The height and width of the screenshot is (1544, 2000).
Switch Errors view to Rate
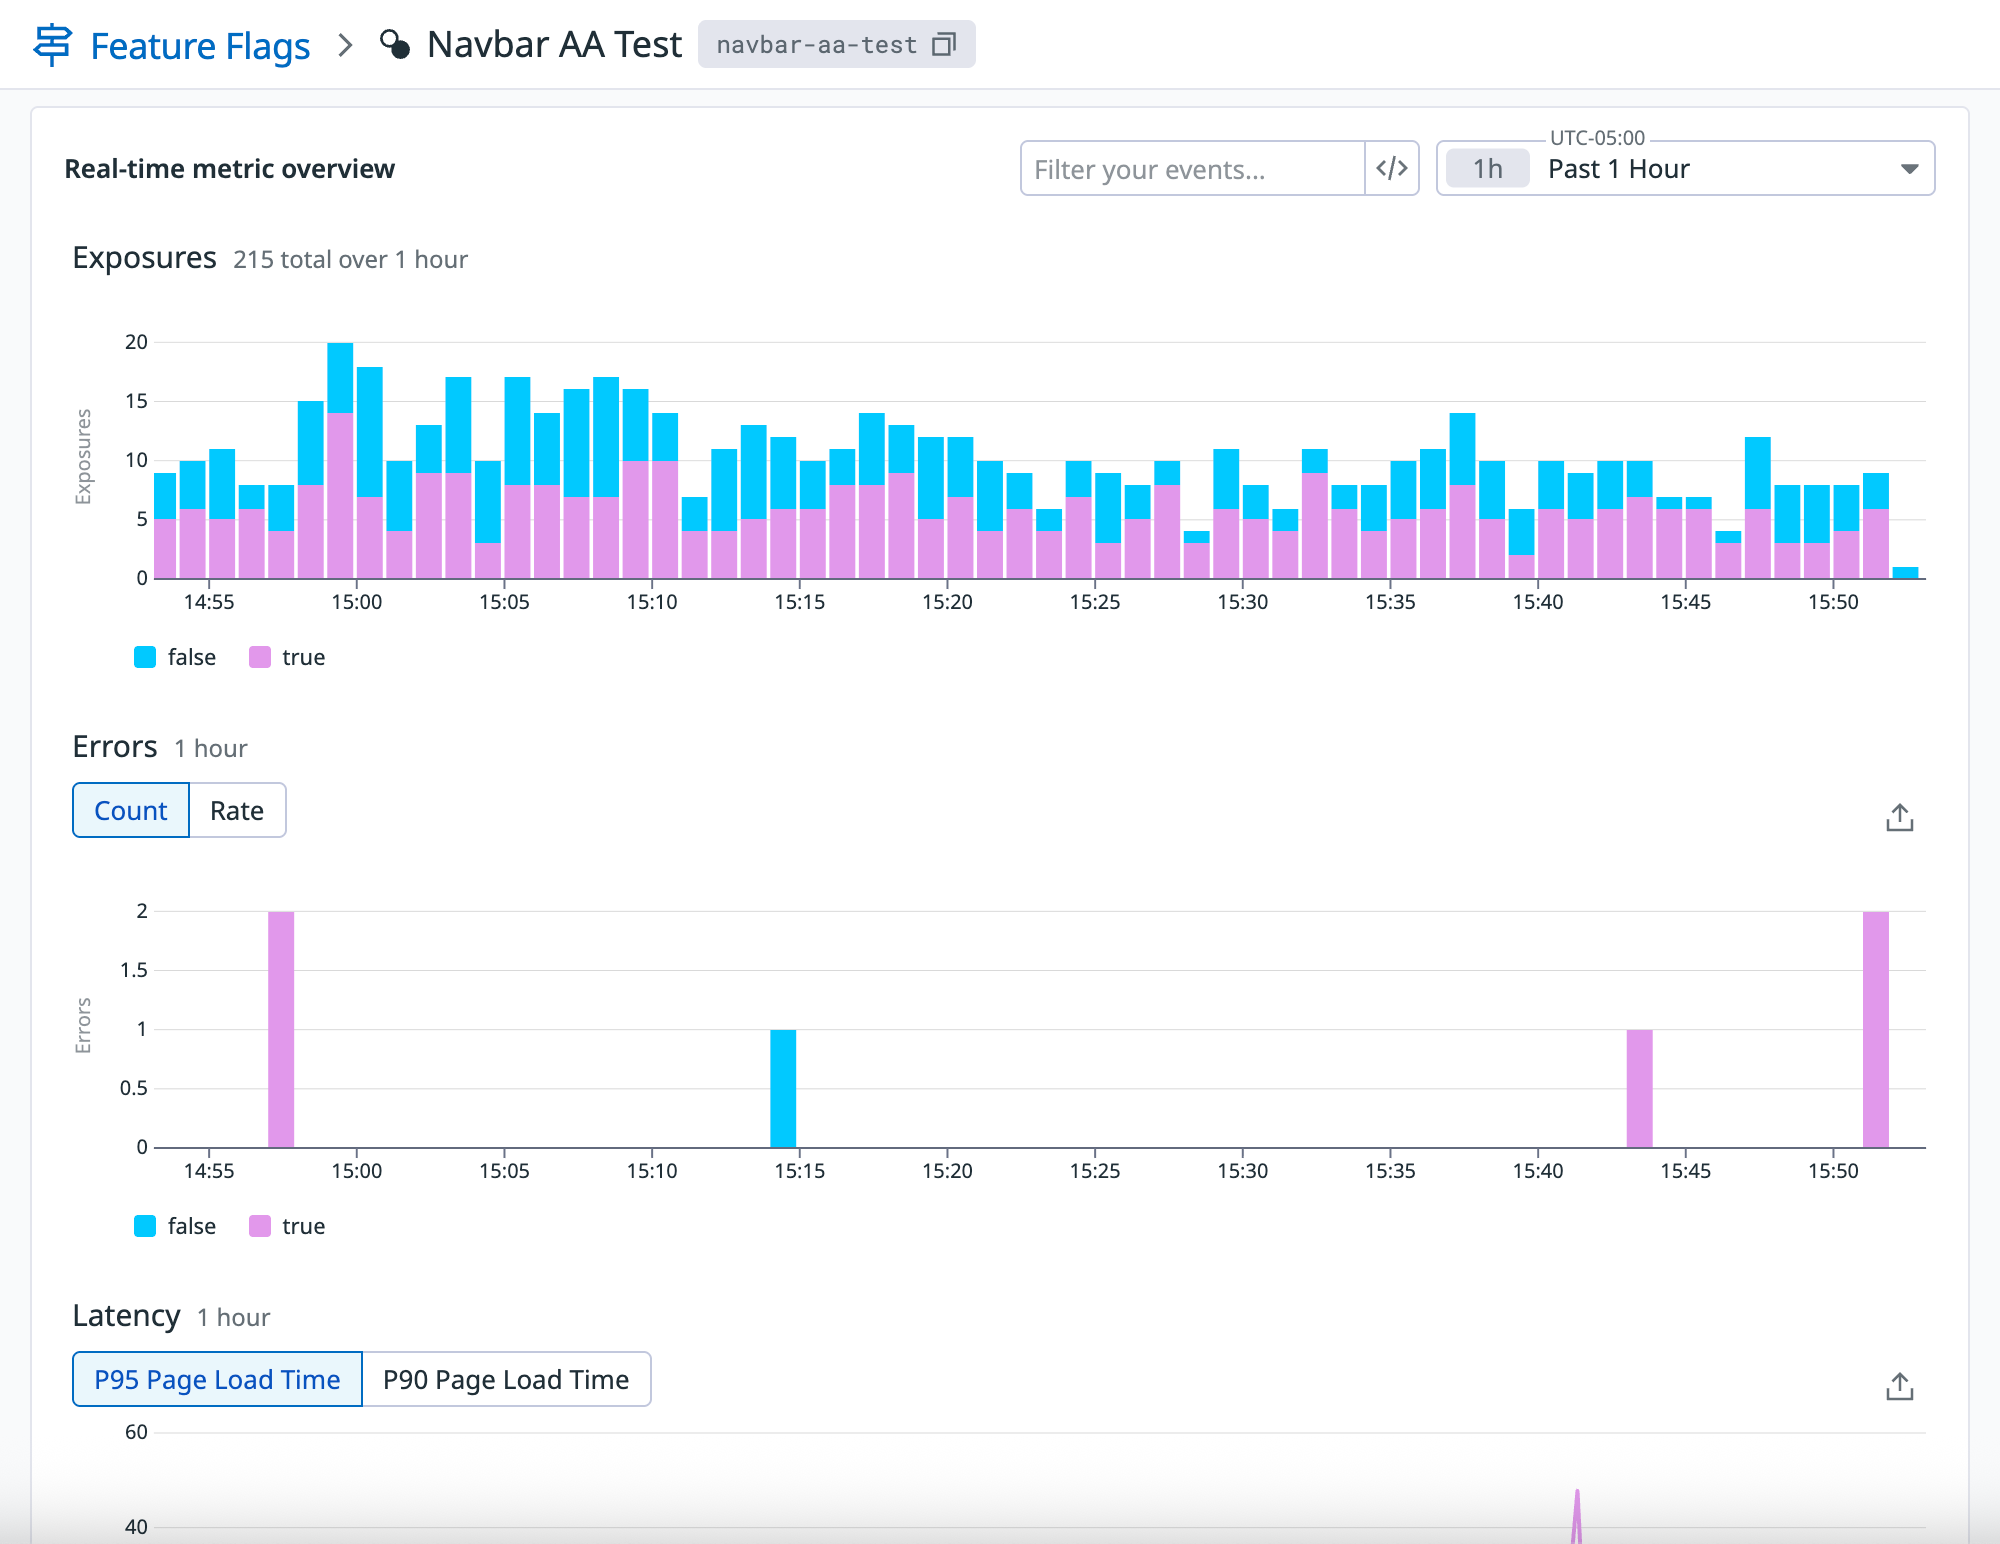[x=237, y=810]
